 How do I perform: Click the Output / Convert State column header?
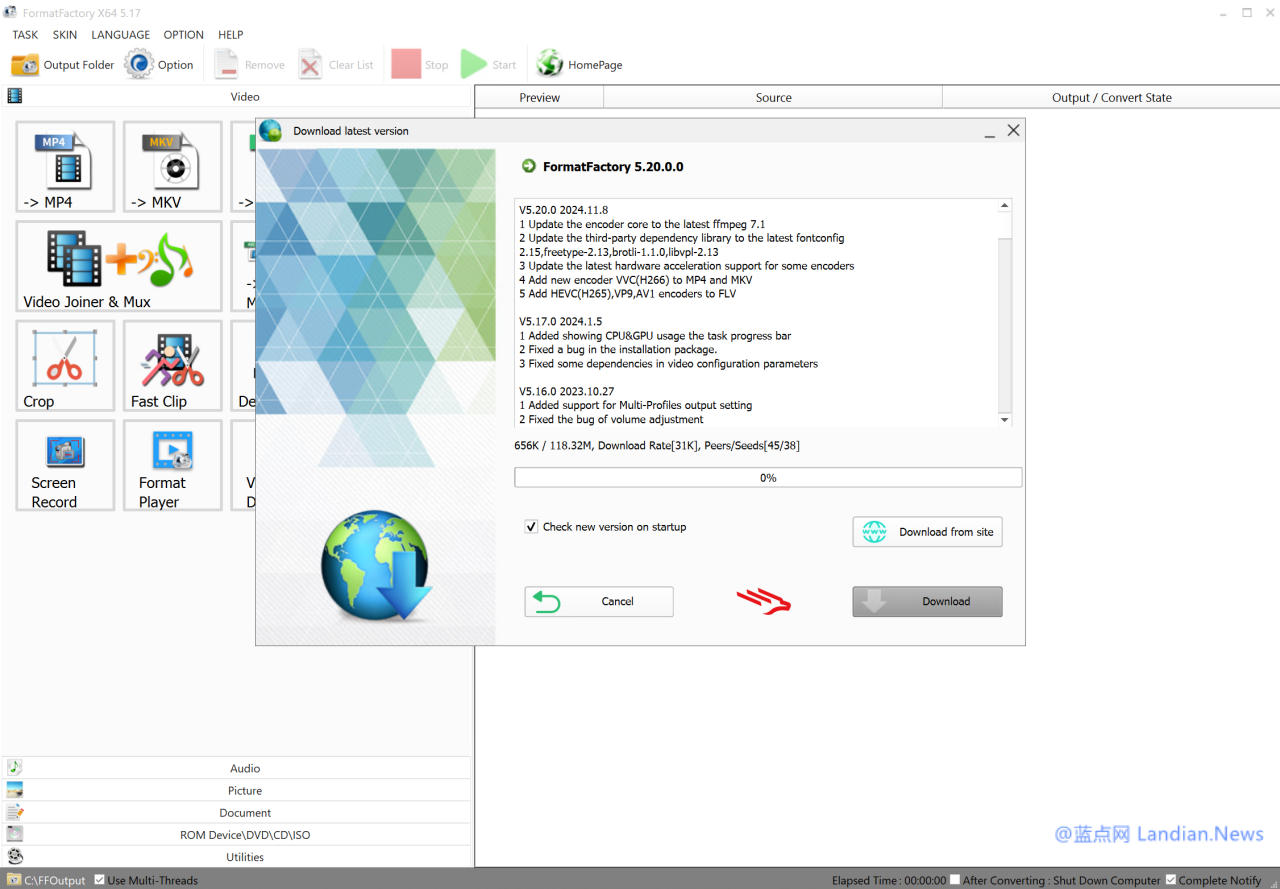click(1111, 97)
